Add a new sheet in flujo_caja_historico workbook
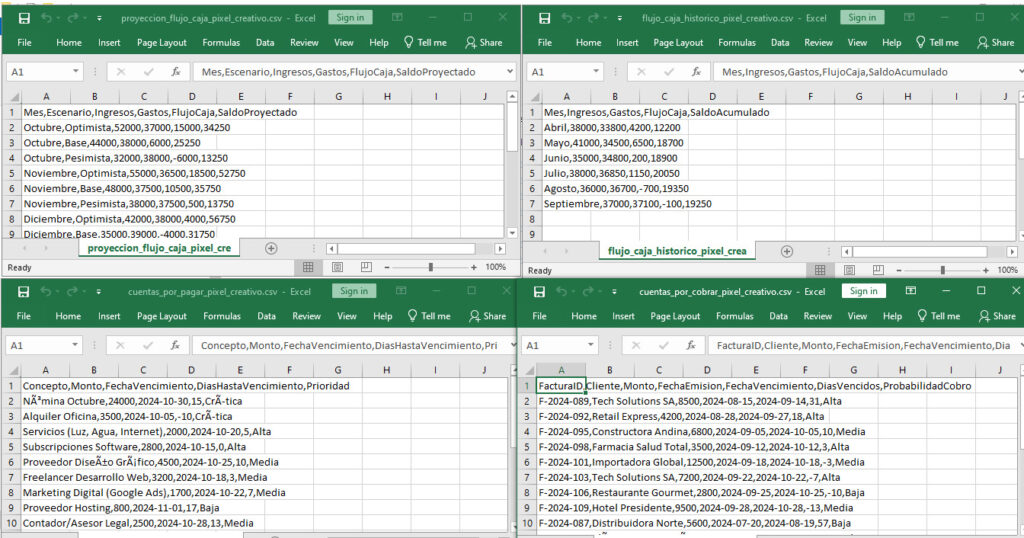 pos(787,251)
